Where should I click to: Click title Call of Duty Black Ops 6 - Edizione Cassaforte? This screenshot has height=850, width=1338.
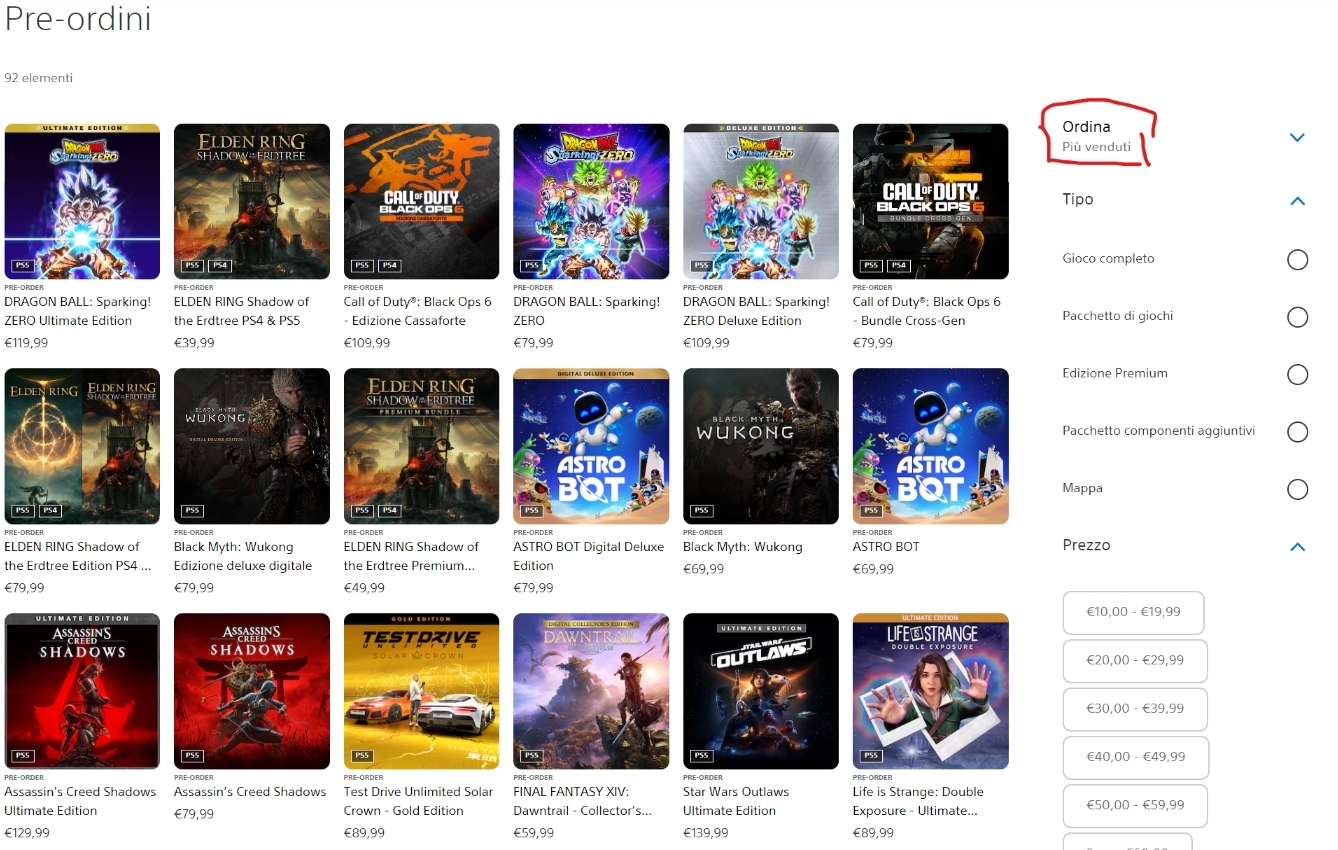[418, 311]
